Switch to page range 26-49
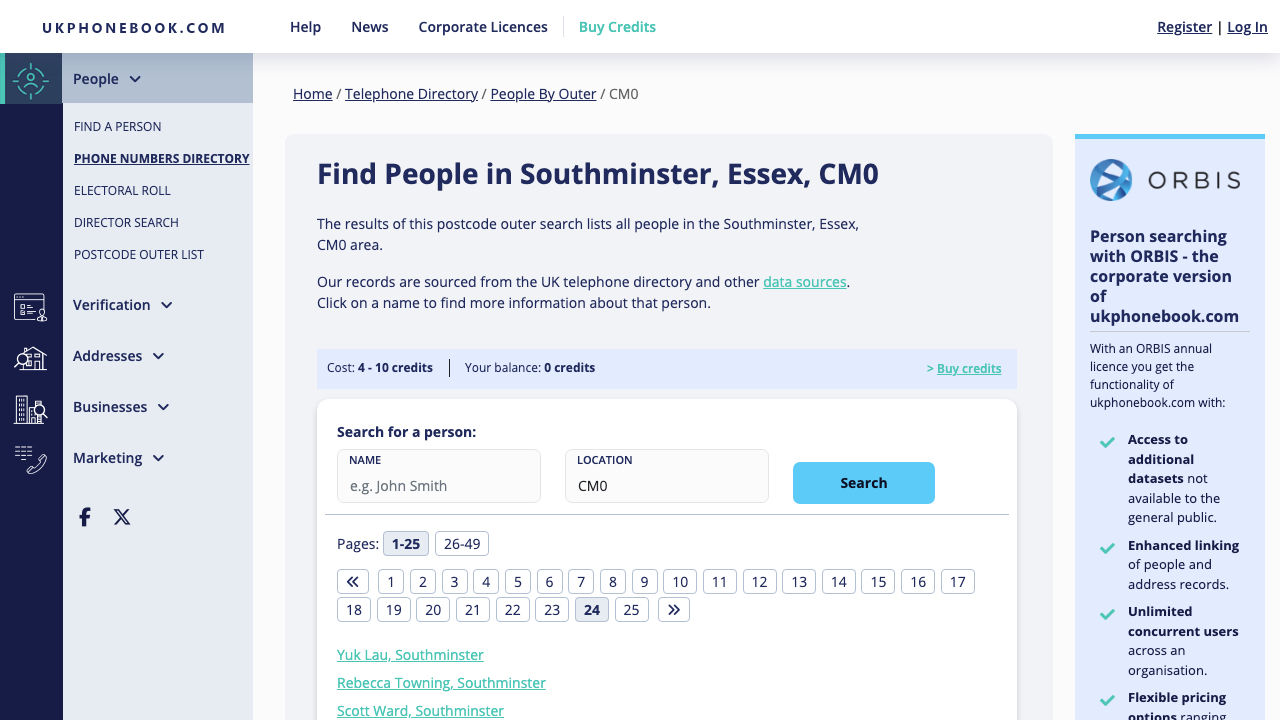 (x=461, y=543)
